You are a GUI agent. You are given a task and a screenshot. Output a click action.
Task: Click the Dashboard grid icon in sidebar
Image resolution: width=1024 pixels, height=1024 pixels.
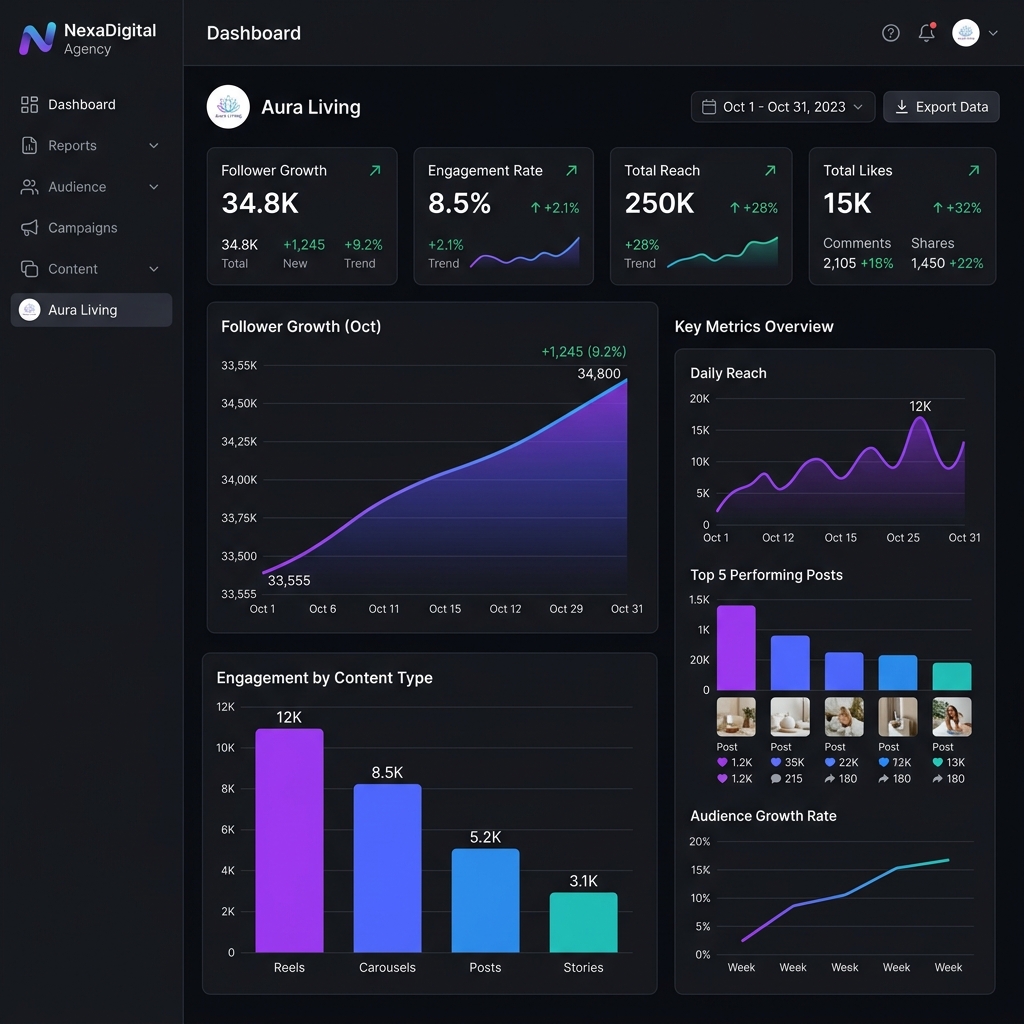click(29, 104)
